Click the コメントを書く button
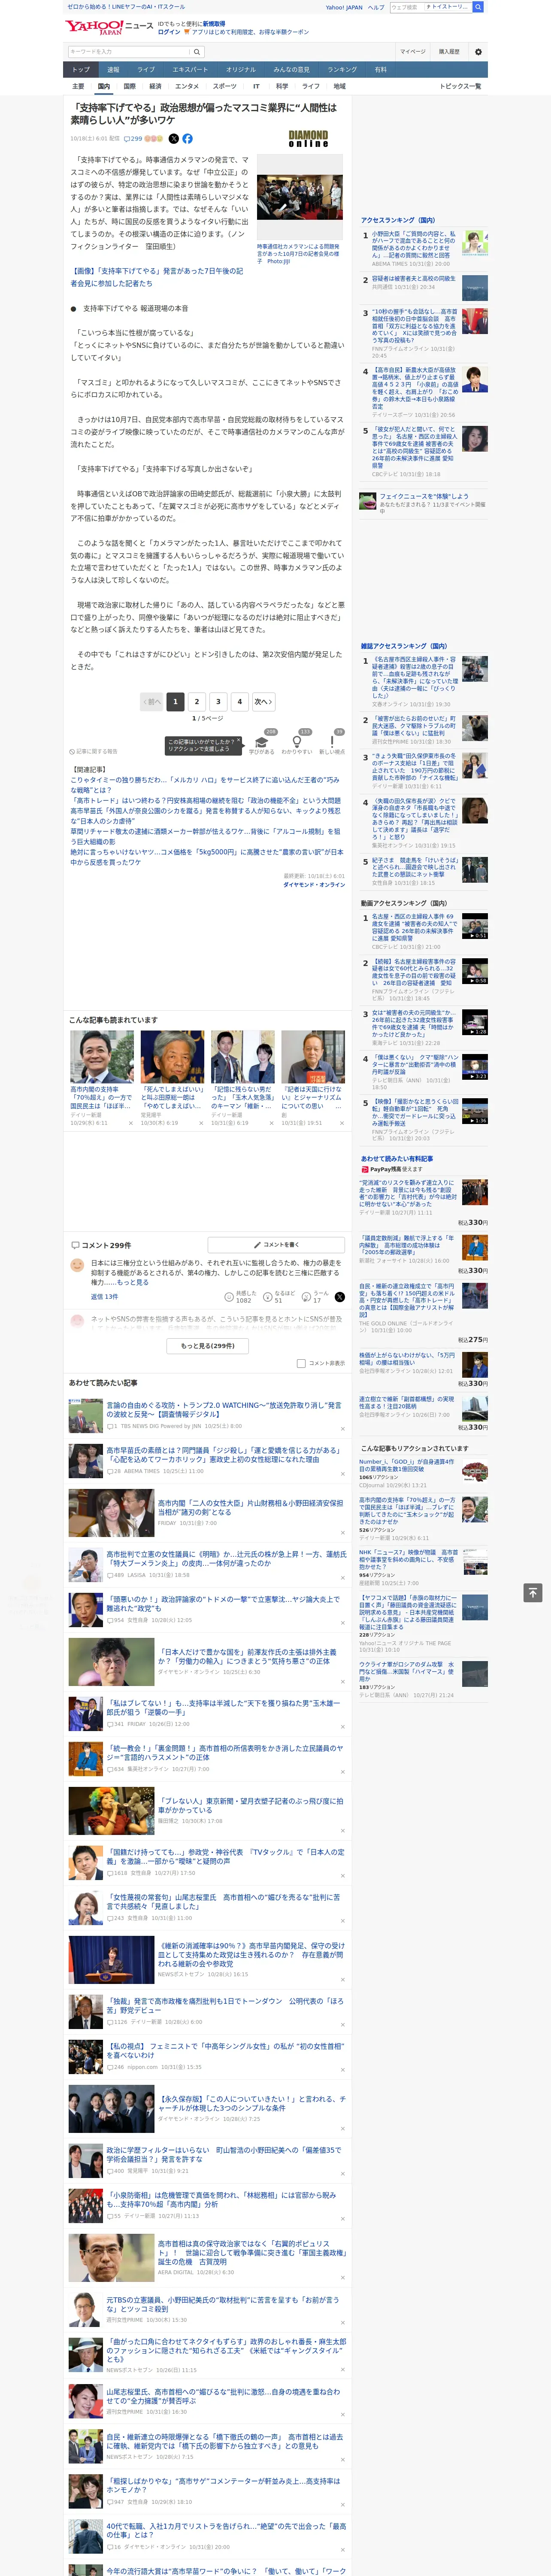This screenshot has height=2576, width=551. (276, 1245)
